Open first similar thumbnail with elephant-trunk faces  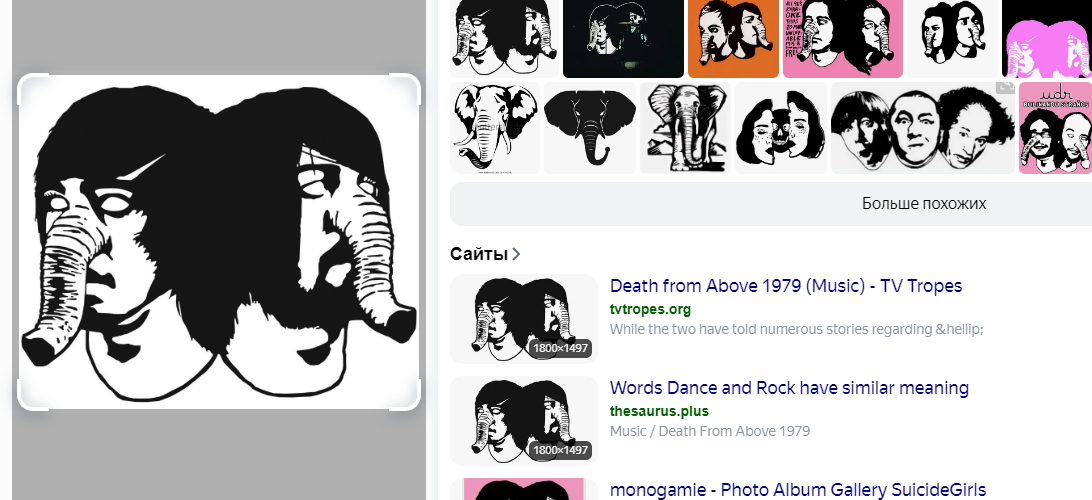pos(505,39)
